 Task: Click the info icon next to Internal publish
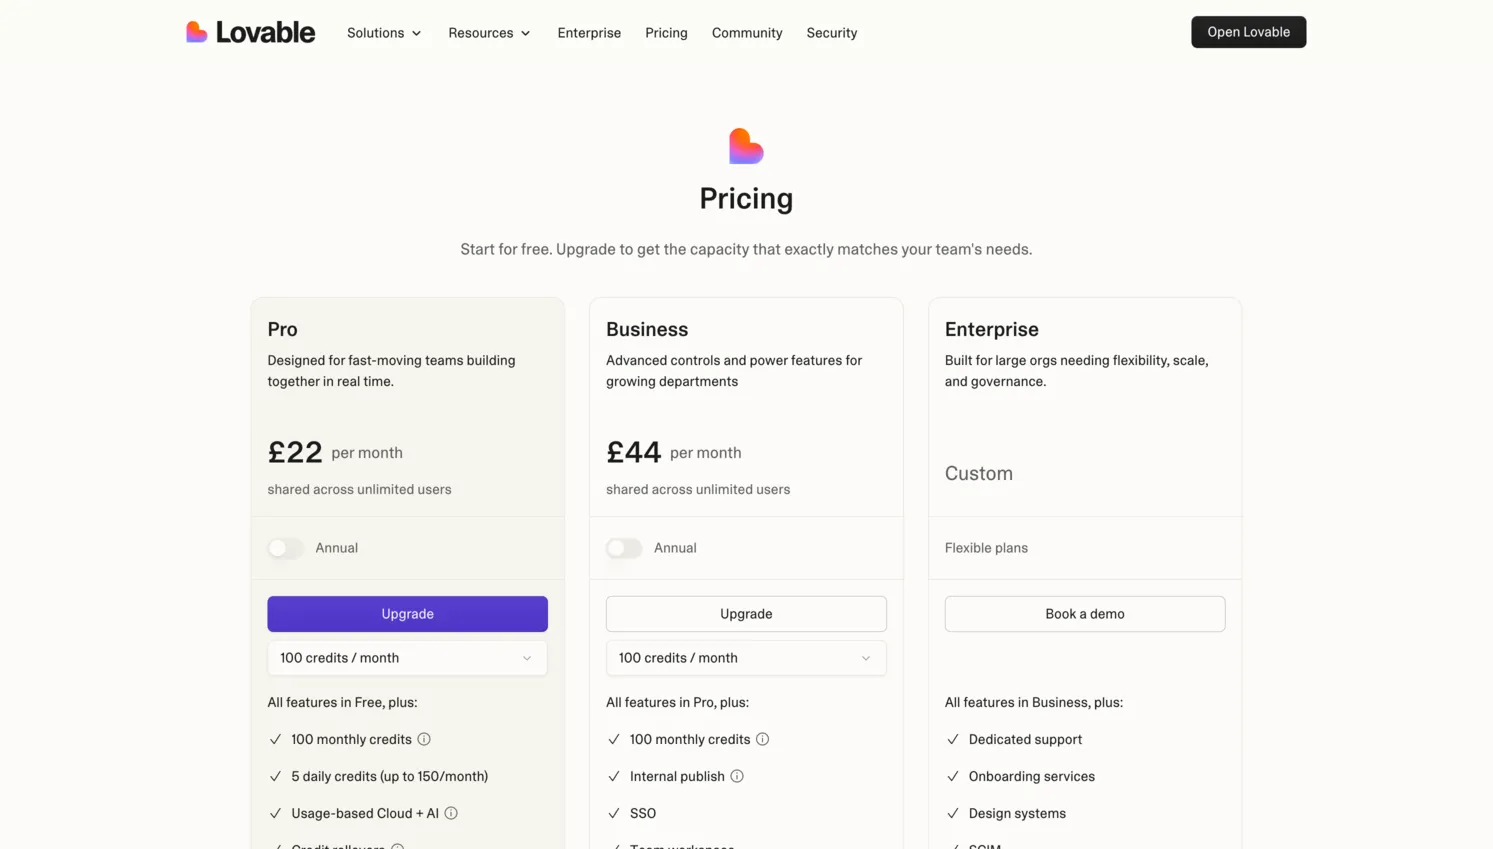point(737,776)
